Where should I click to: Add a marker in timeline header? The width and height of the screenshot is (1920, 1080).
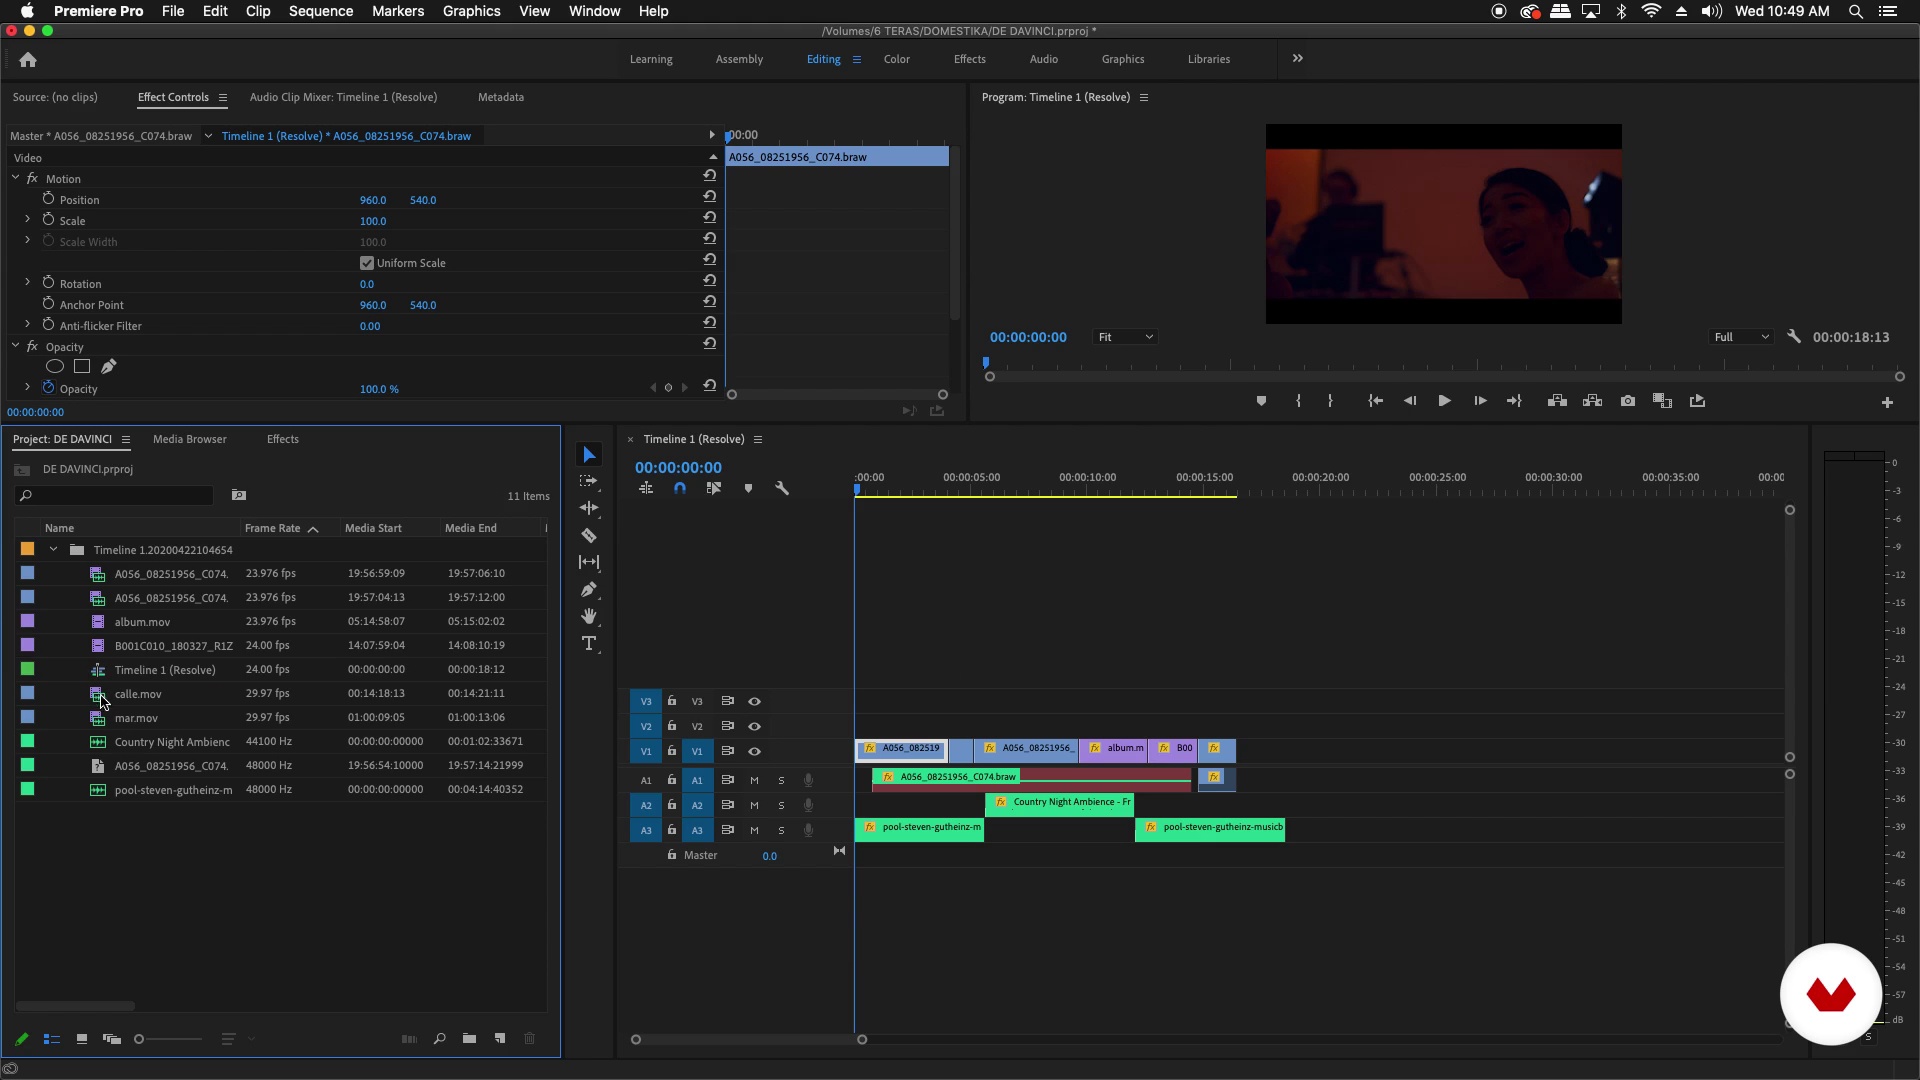(x=748, y=488)
